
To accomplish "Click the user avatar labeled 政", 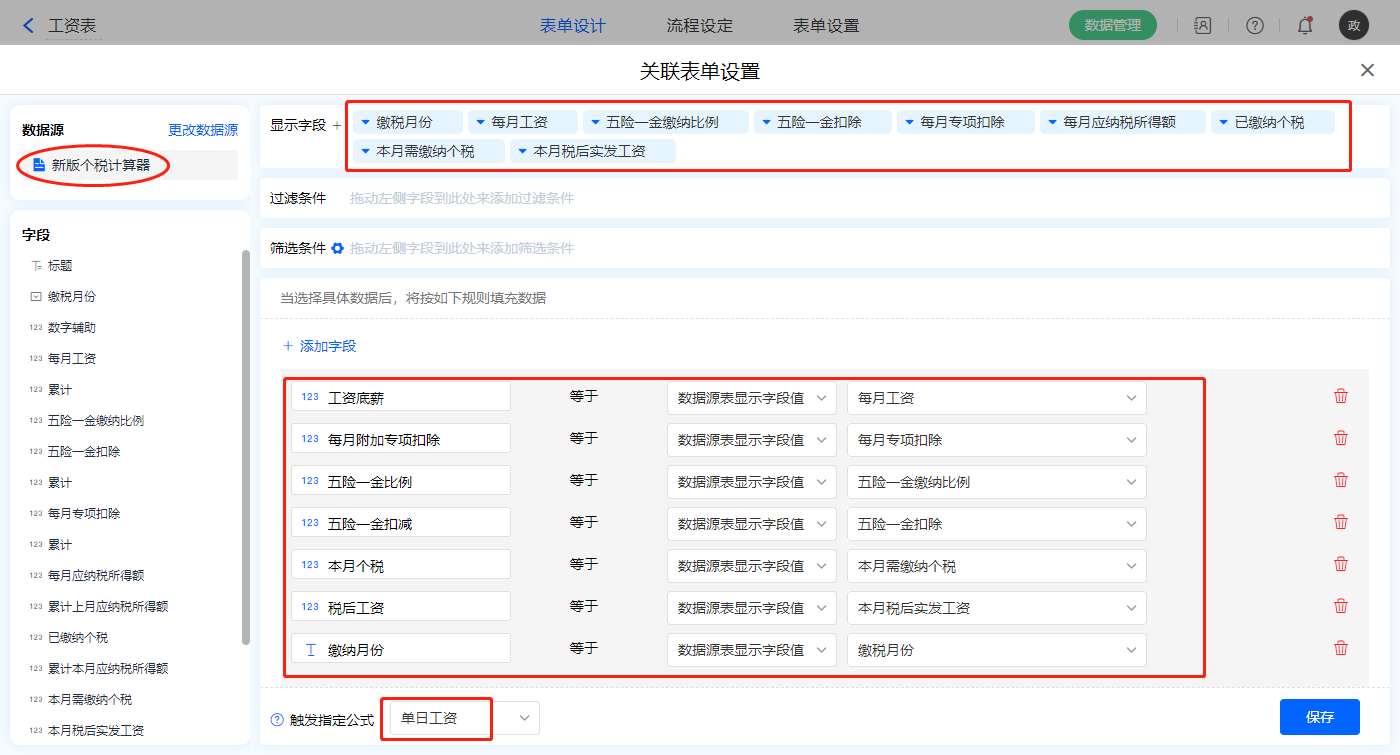I will 1353,26.
